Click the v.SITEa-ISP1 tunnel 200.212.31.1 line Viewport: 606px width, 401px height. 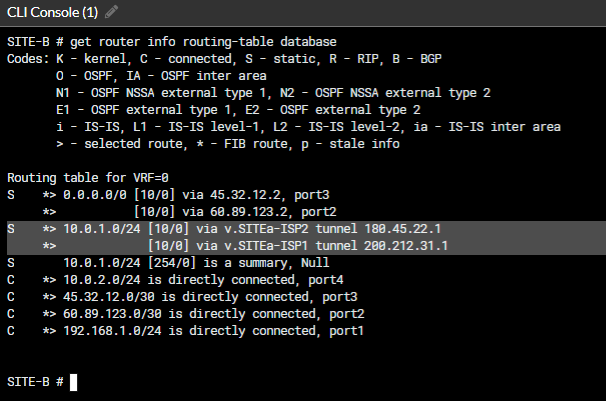pos(297,245)
